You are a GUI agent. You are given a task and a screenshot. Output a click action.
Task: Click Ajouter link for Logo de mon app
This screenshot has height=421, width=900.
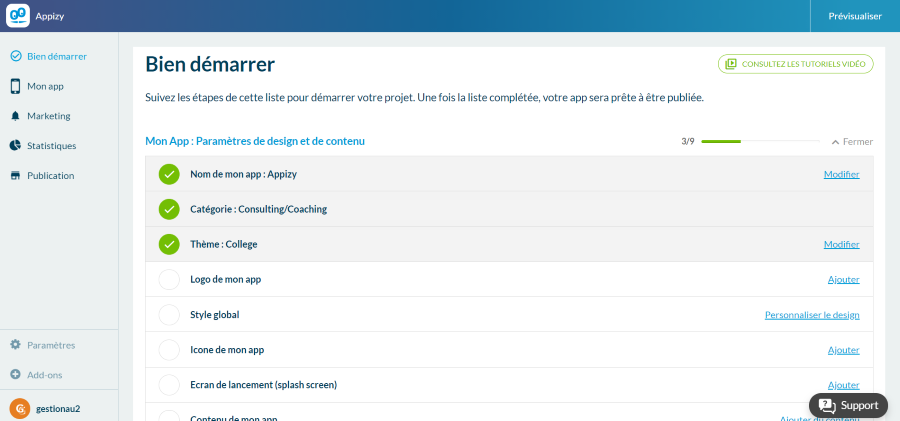tap(844, 279)
